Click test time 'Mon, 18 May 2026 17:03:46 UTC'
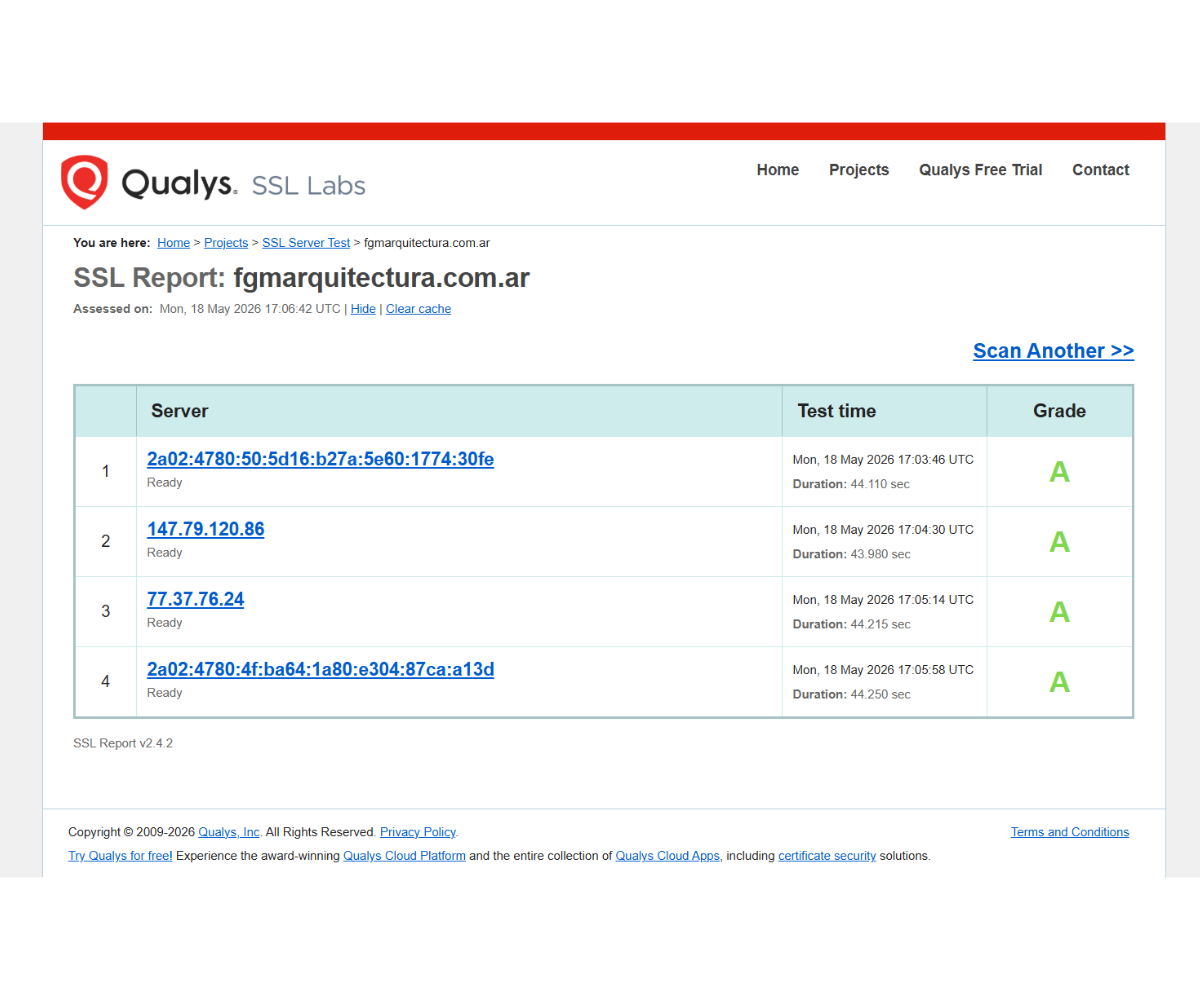This screenshot has width=1200, height=1000. click(x=883, y=460)
